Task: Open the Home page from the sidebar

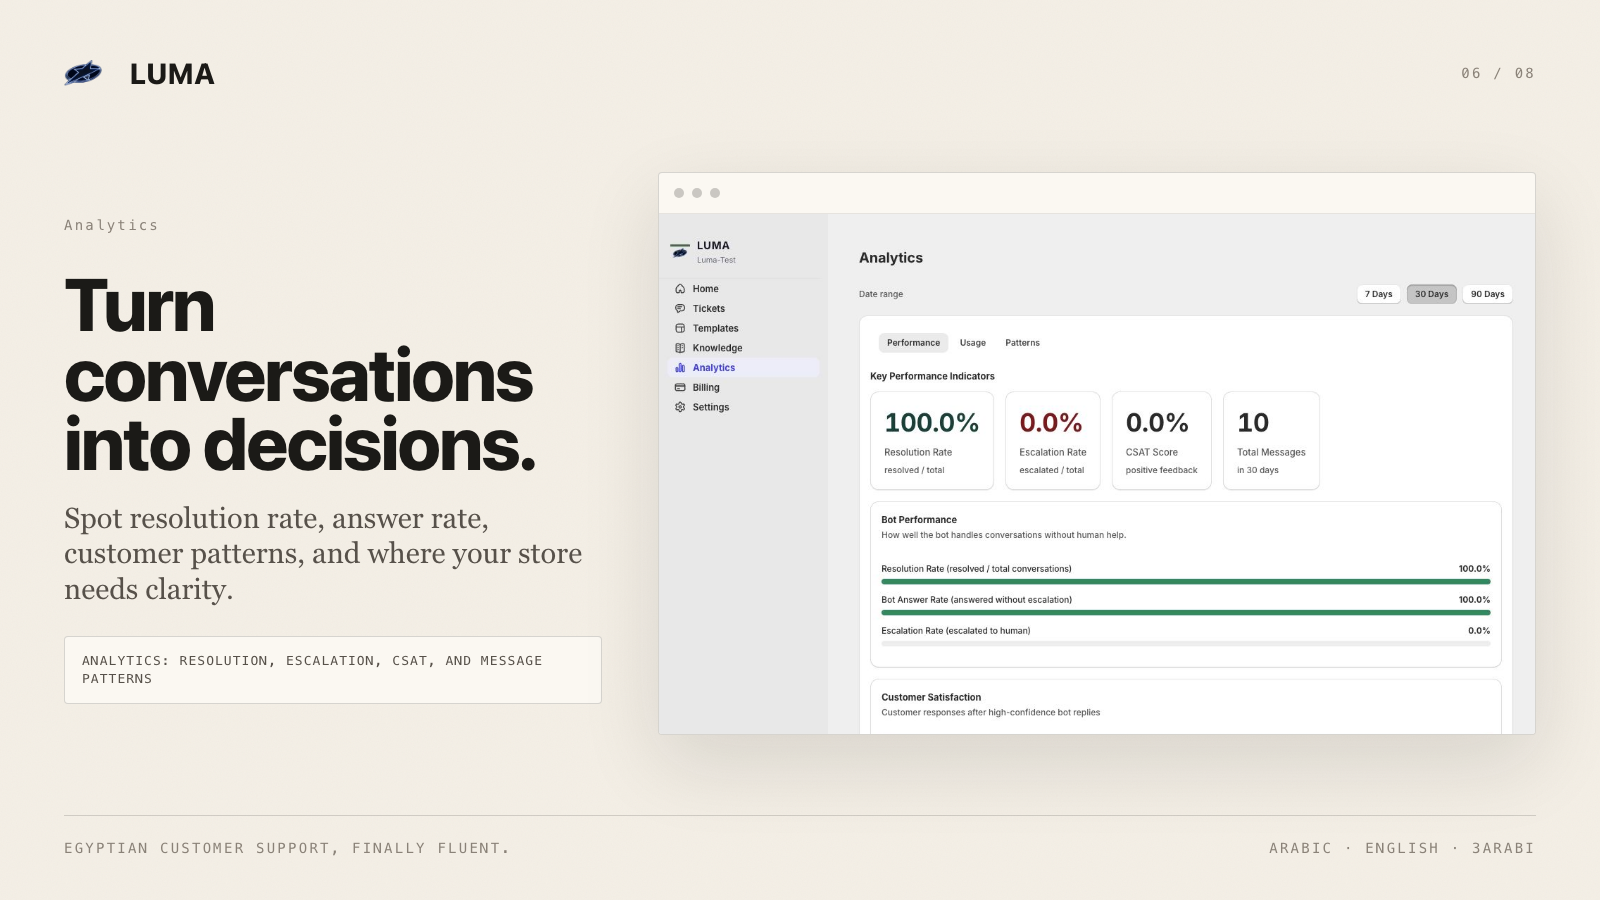Action: click(x=743, y=289)
